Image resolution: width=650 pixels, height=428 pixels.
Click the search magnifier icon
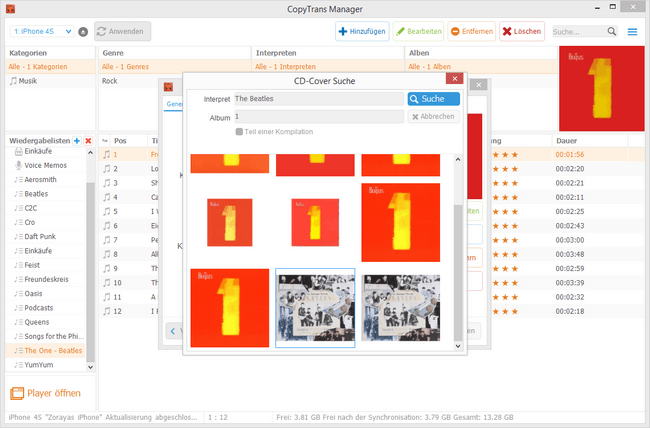click(611, 32)
